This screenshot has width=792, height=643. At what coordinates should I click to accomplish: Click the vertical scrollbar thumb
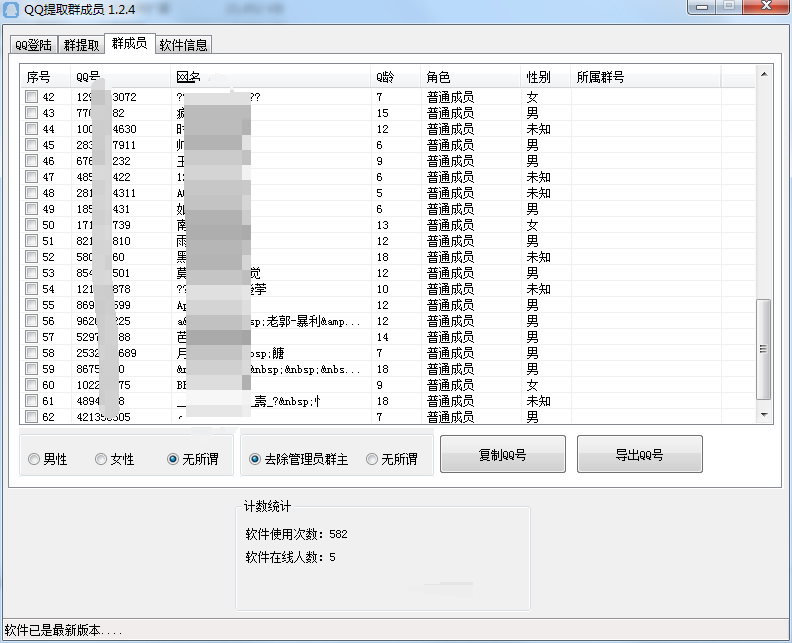point(764,349)
